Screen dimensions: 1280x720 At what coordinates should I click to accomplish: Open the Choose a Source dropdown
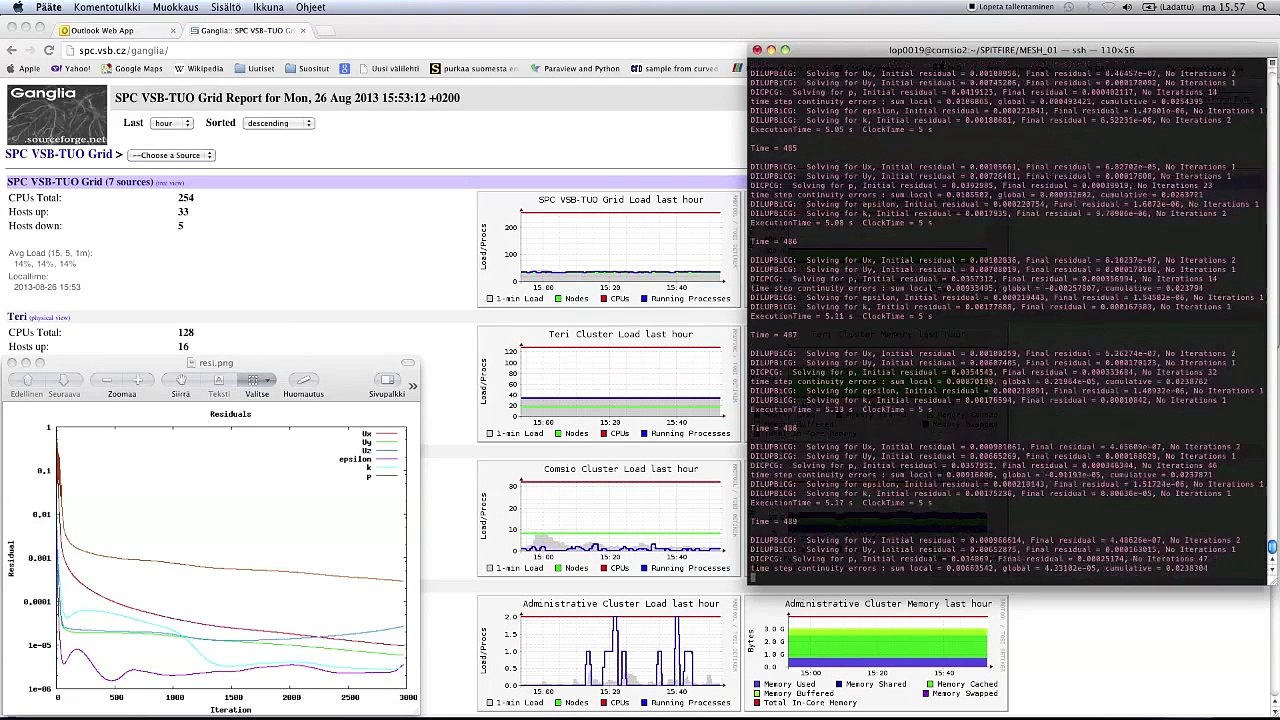172,155
